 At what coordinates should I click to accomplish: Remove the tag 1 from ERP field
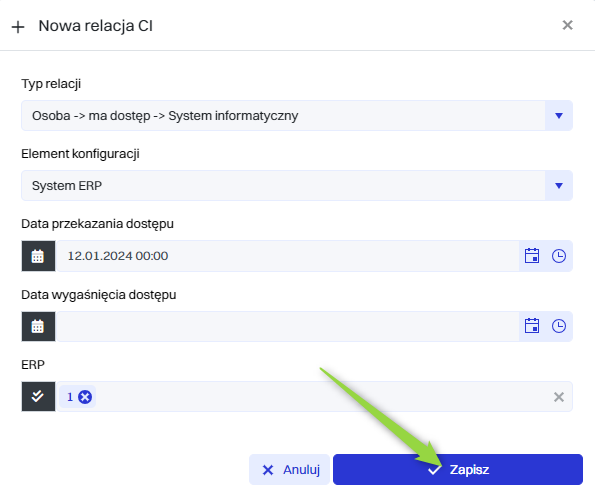point(85,397)
